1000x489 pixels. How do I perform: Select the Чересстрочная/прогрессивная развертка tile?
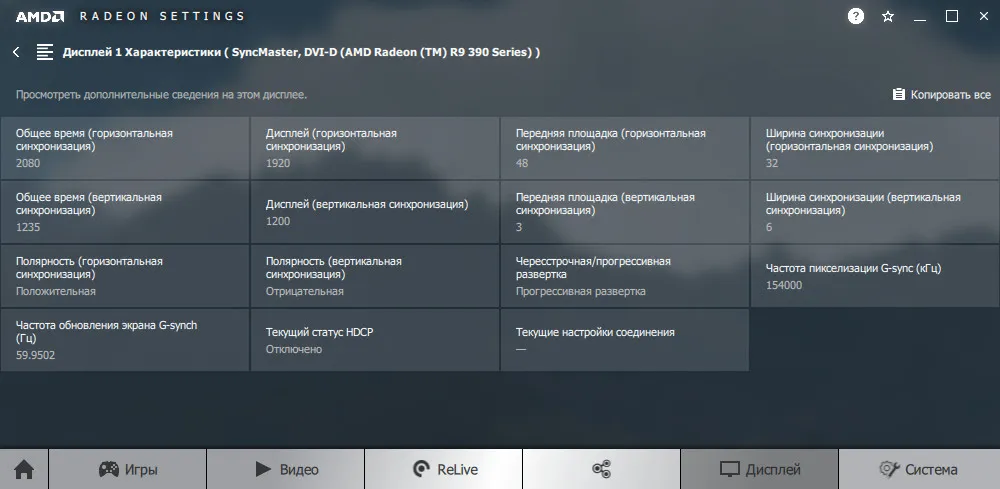click(624, 276)
